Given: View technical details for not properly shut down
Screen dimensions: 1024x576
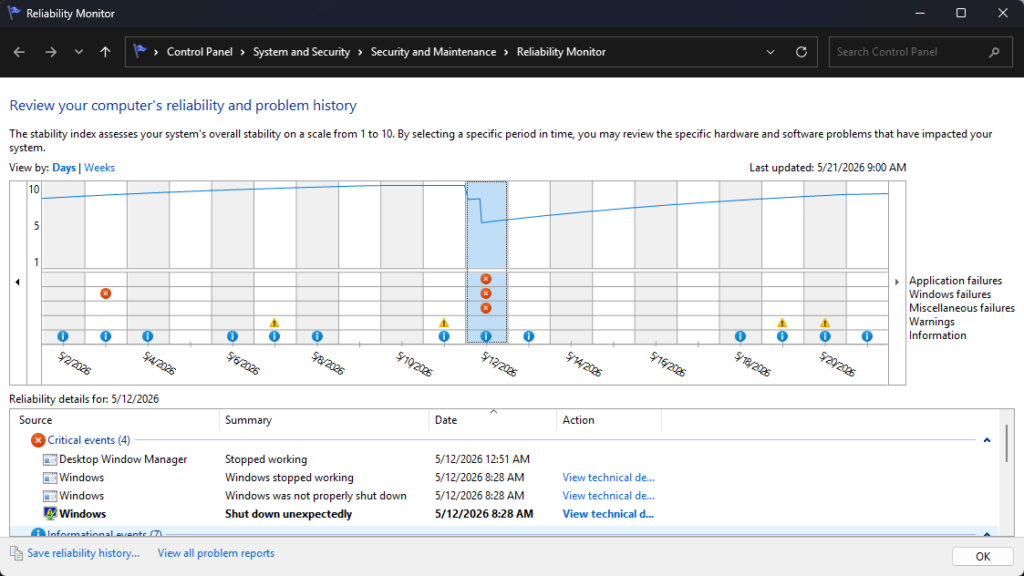Looking at the screenshot, I should coord(609,496).
